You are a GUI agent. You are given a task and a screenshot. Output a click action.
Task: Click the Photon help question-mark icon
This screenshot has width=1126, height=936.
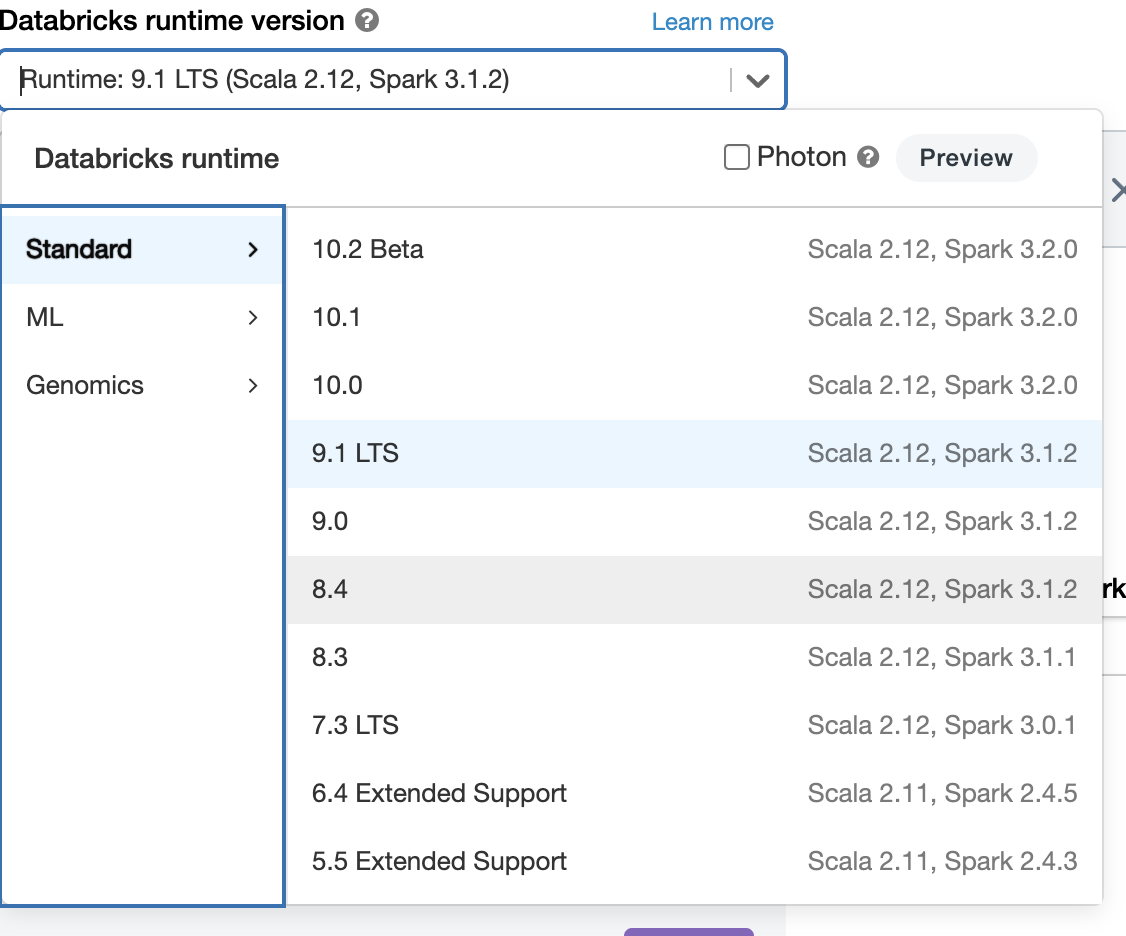[868, 157]
